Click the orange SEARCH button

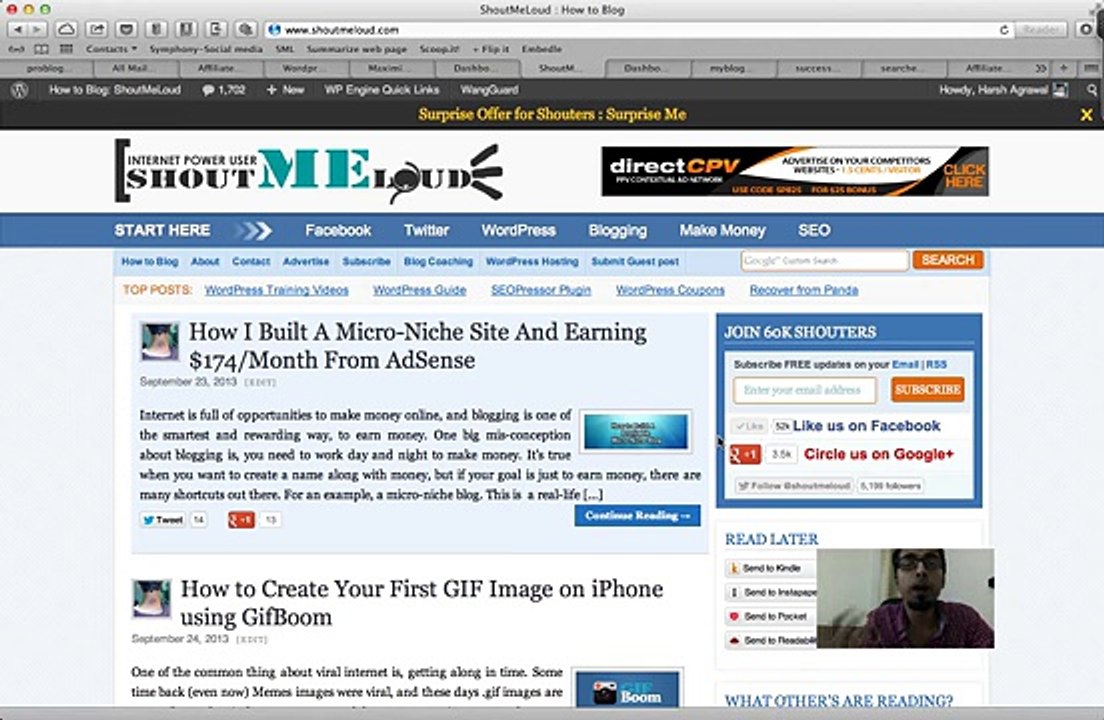pyautogui.click(x=948, y=260)
